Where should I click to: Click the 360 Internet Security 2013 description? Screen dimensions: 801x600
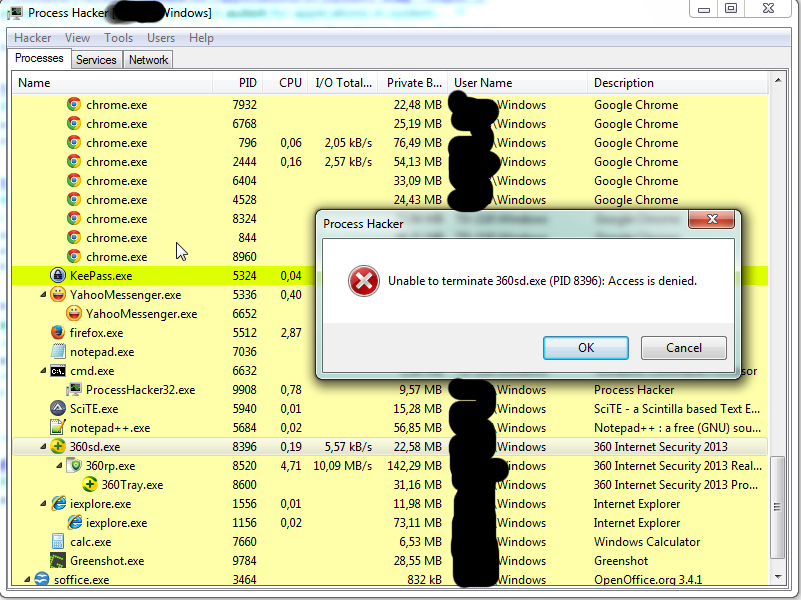660,447
